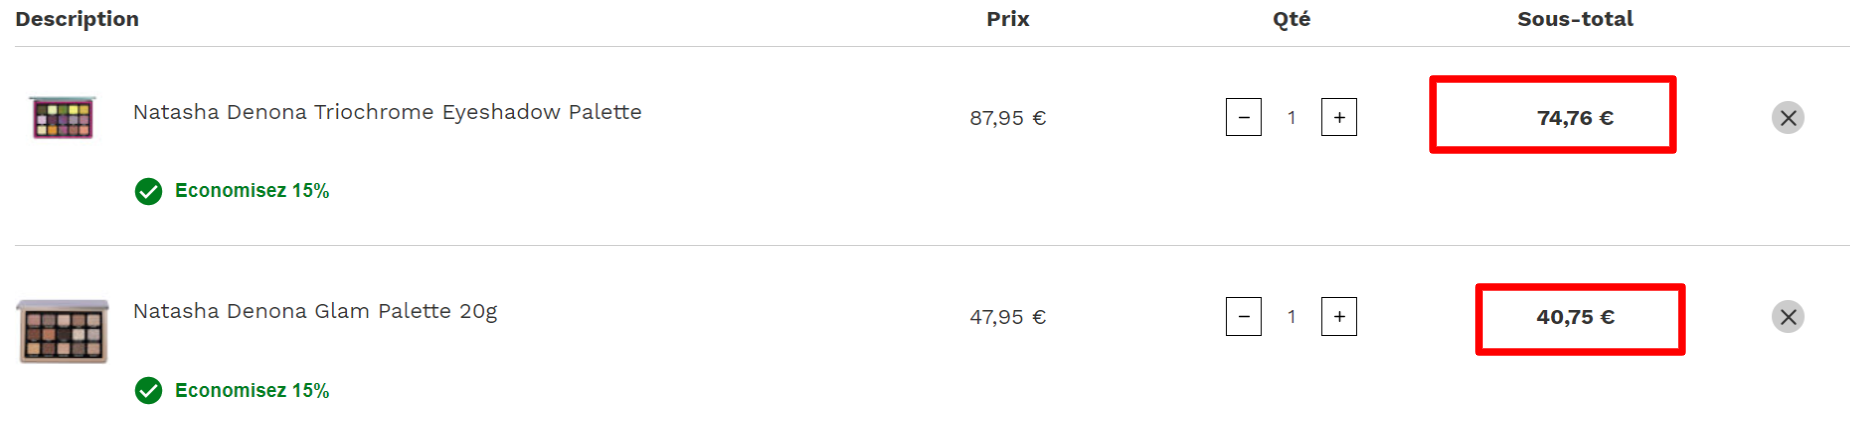Click Economisez 15% label under Triochrome Palette
Image resolution: width=1850 pixels, height=438 pixels.
coord(252,191)
